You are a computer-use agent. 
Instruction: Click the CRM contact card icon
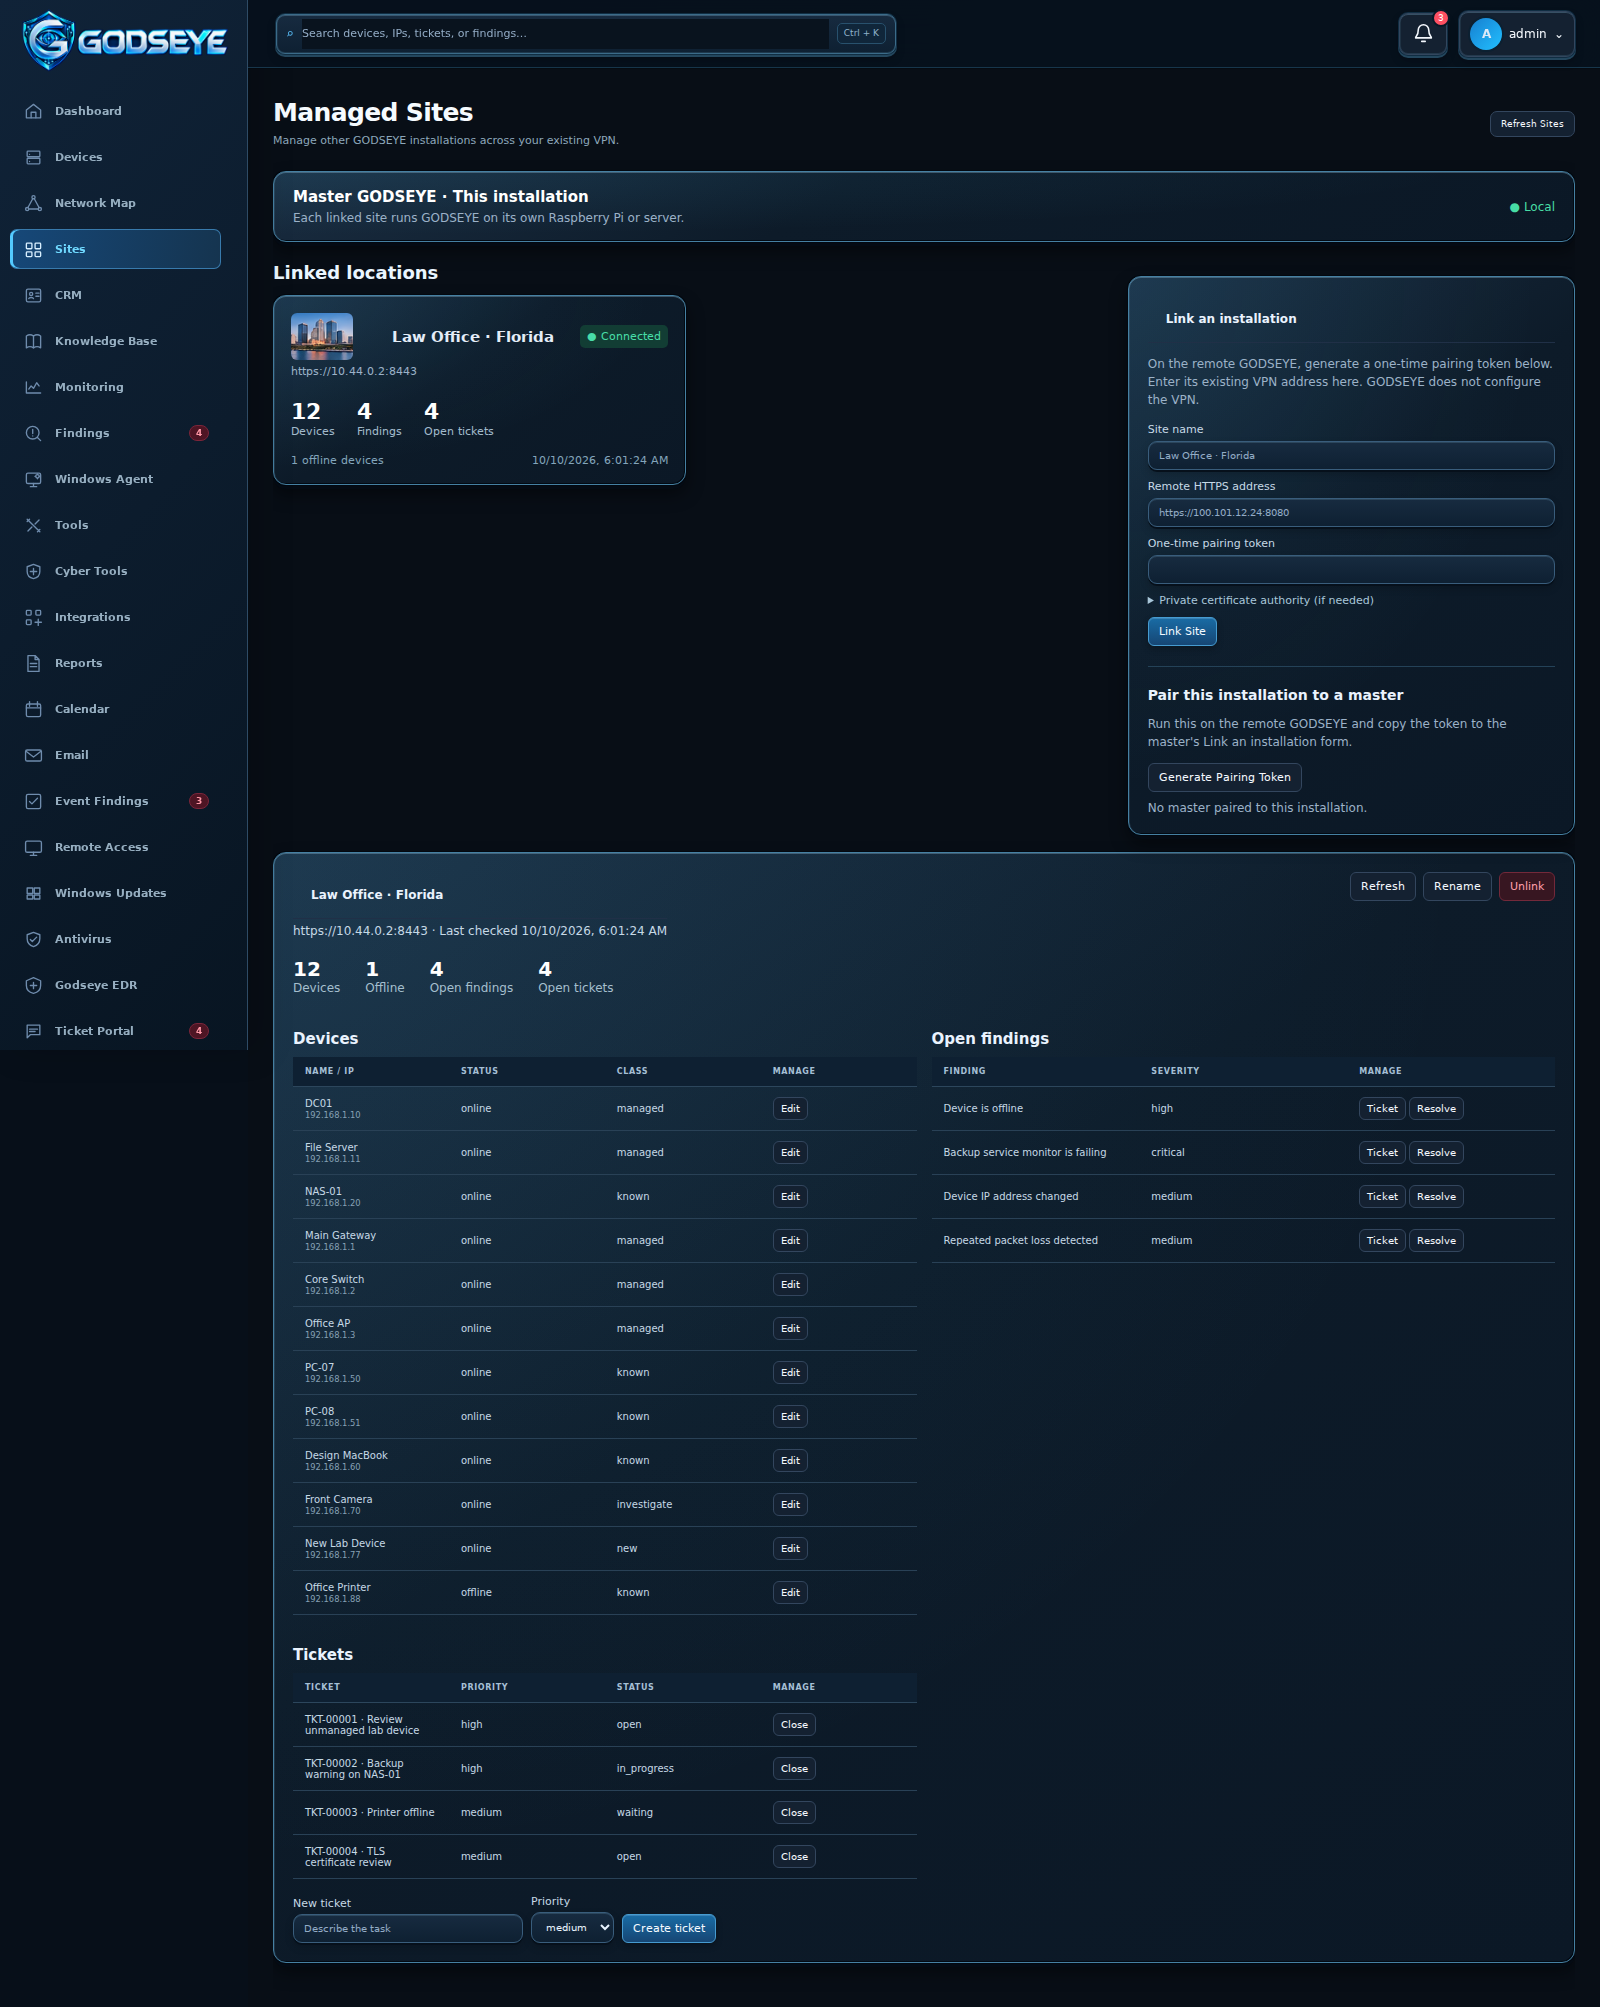[33, 295]
